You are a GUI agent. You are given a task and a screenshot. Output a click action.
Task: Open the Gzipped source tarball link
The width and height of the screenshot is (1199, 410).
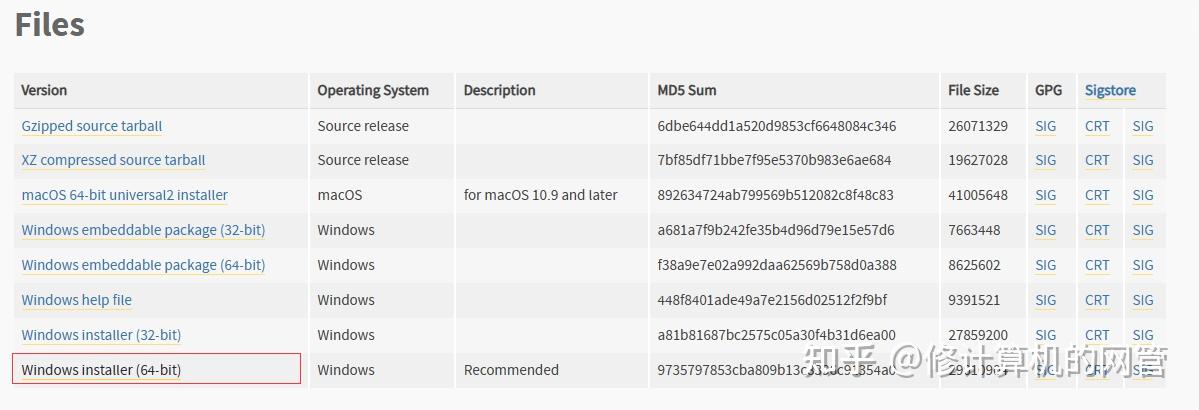(x=91, y=126)
